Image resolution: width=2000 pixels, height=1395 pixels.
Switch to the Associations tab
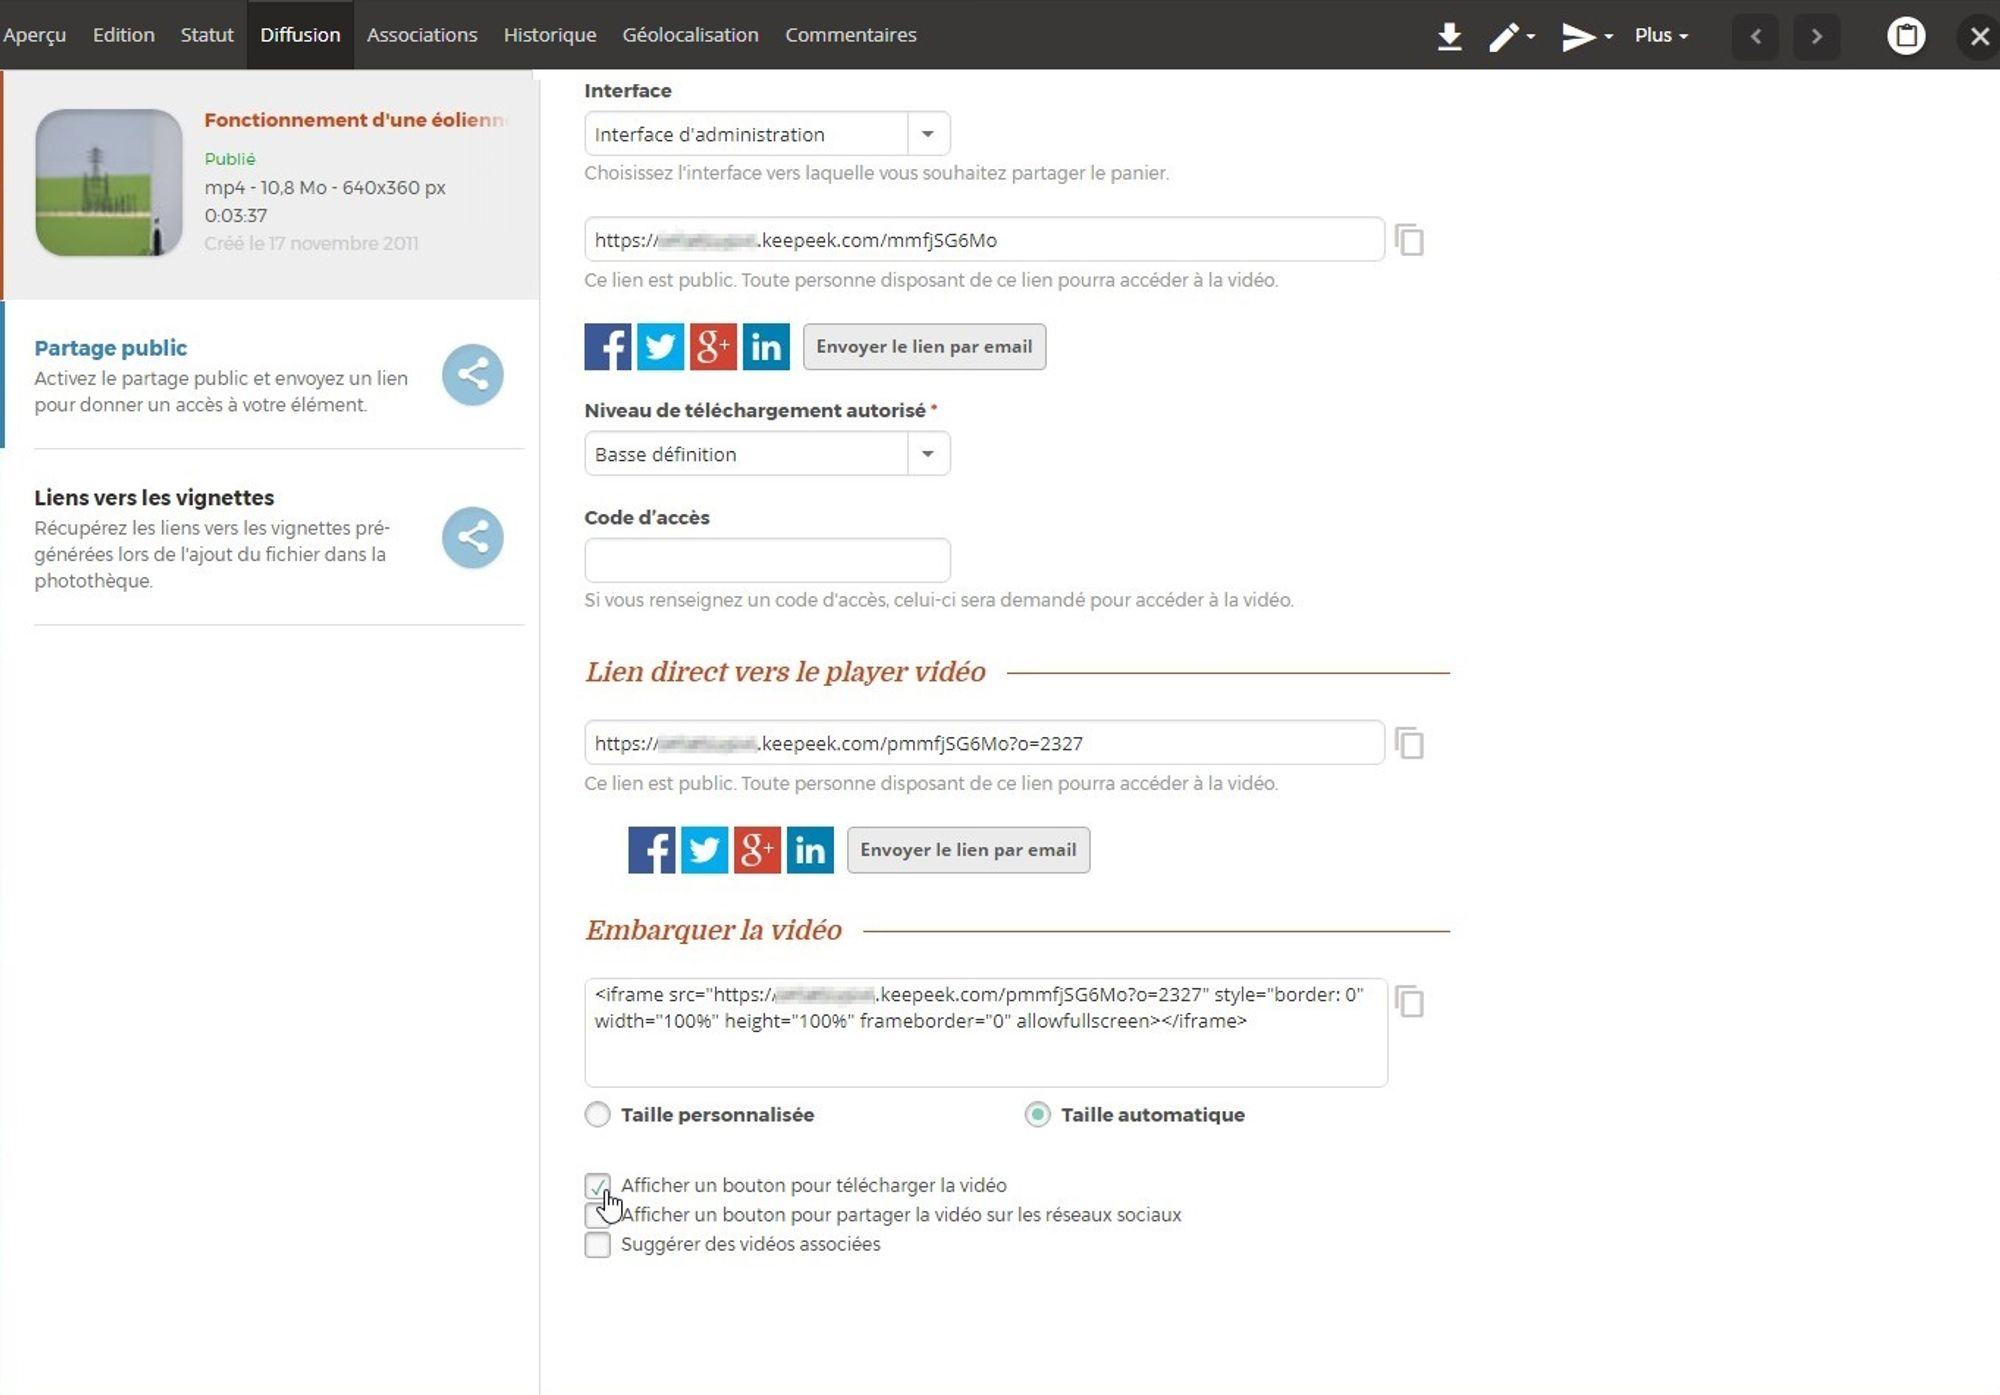421,35
